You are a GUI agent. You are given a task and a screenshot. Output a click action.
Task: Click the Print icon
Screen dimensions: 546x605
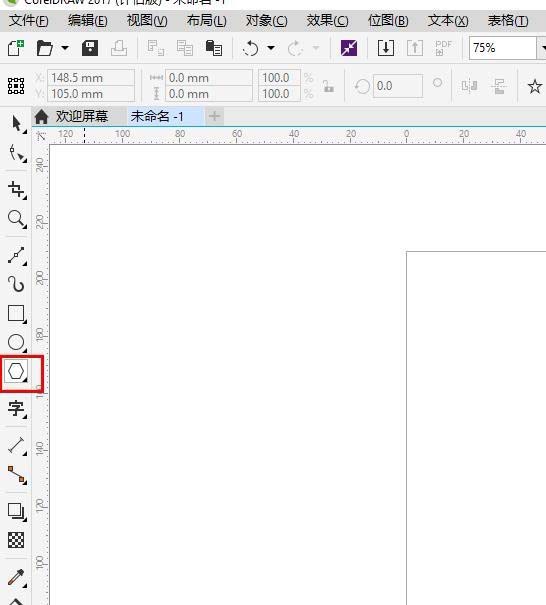click(x=119, y=48)
